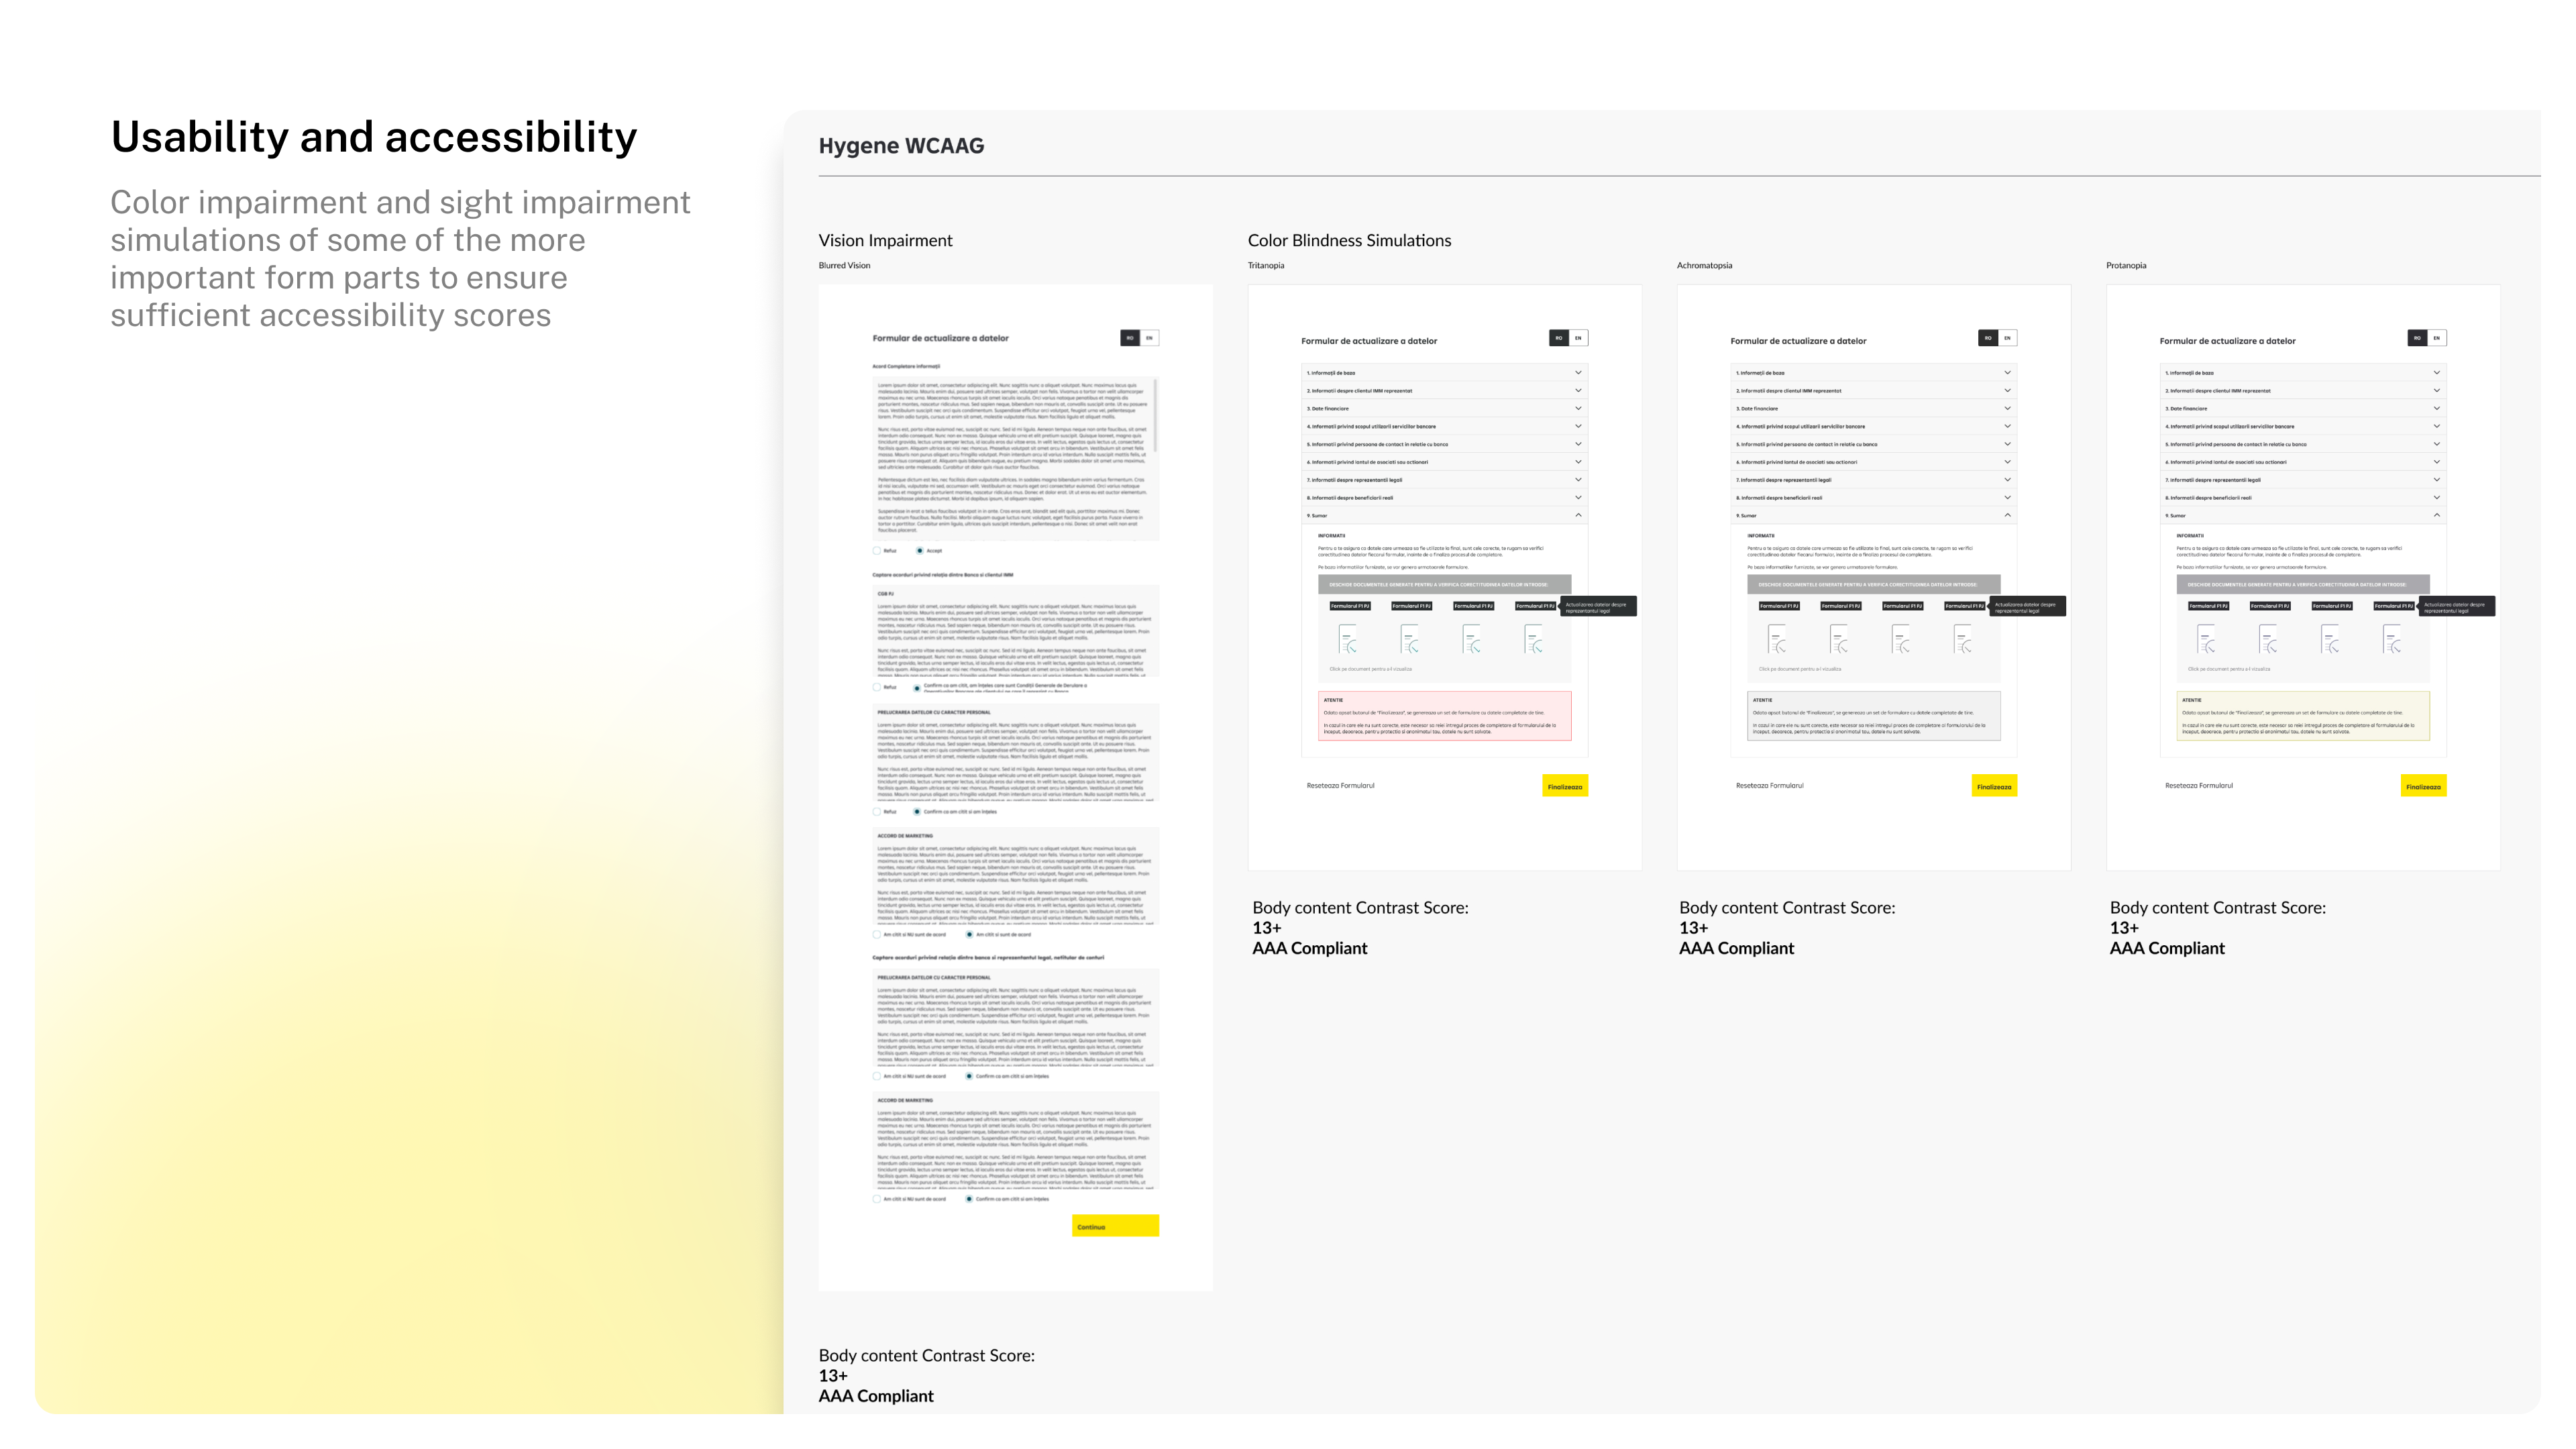Click last document icon in Tritanopia panel
Viewport: 2576px width, 1449px height.
pos(1533,638)
